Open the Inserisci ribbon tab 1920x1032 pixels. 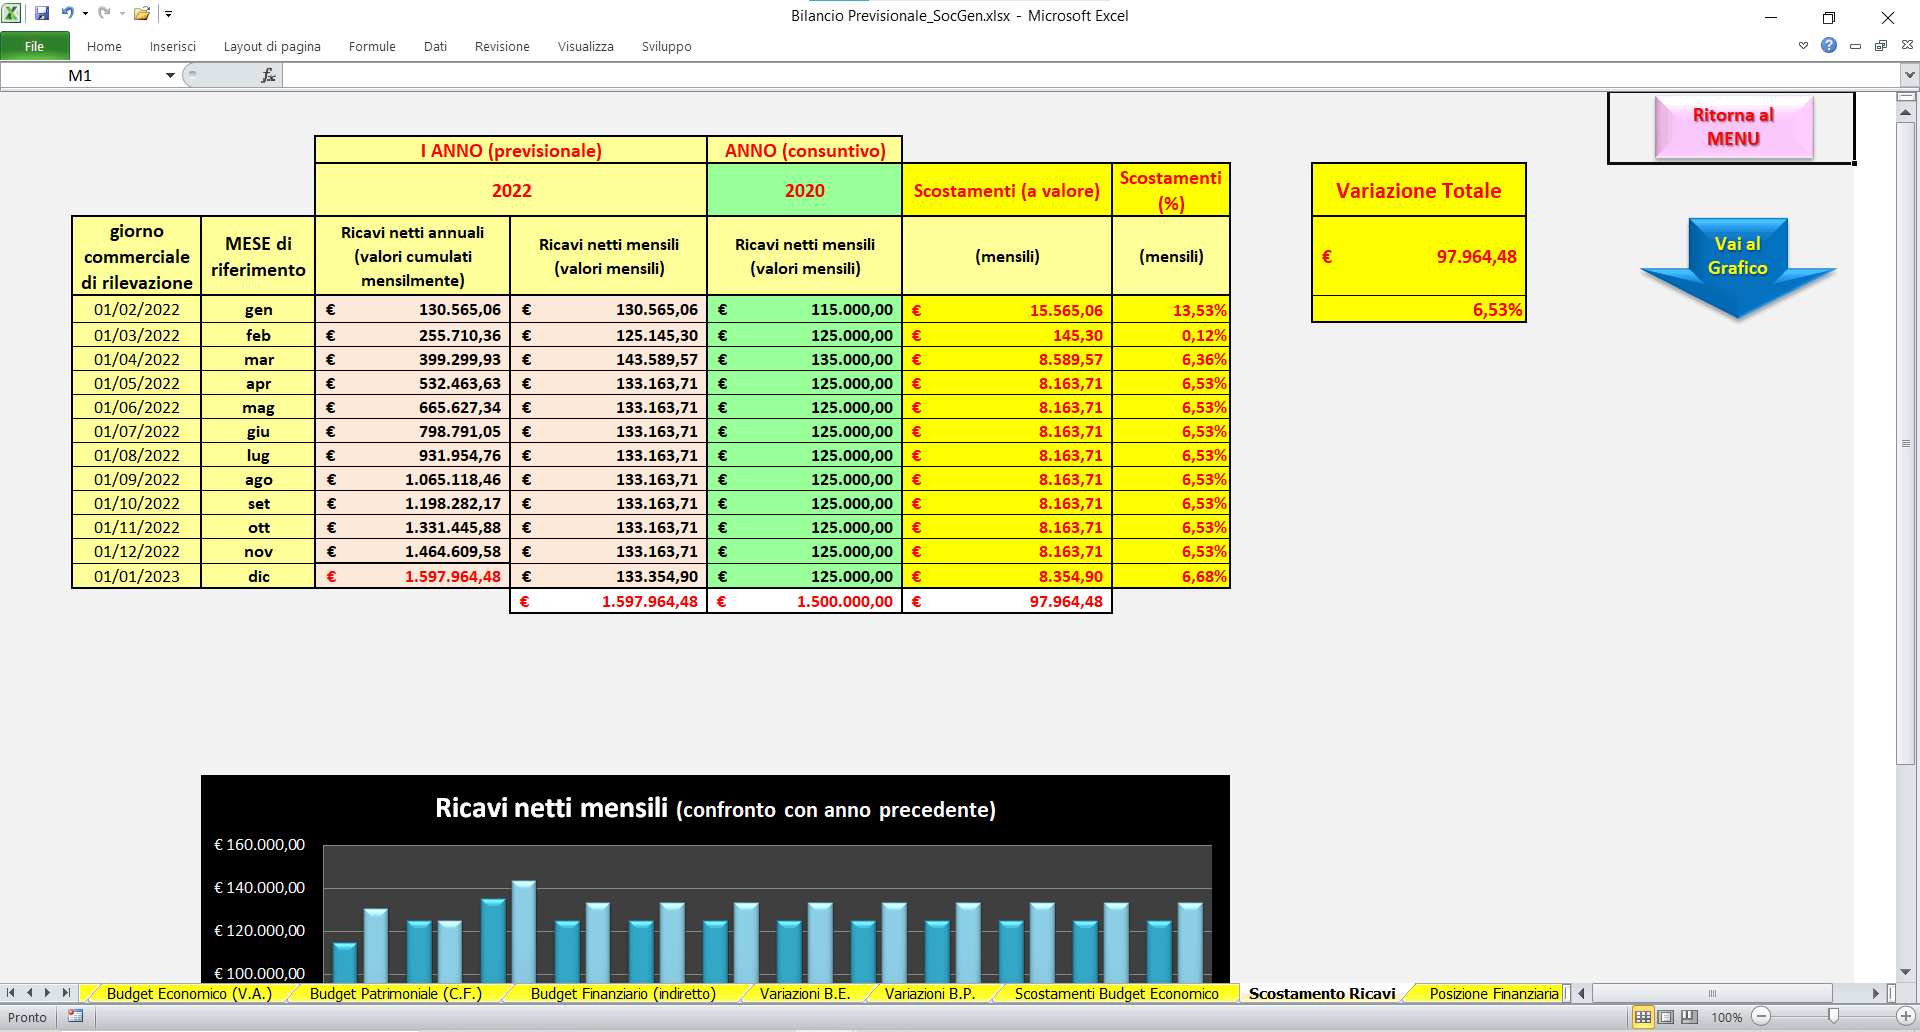[x=173, y=46]
